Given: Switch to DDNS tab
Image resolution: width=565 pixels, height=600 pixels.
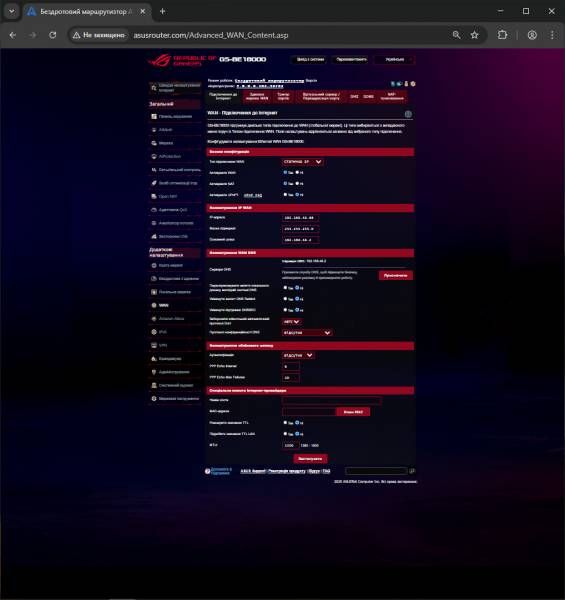Looking at the screenshot, I should pyautogui.click(x=368, y=96).
